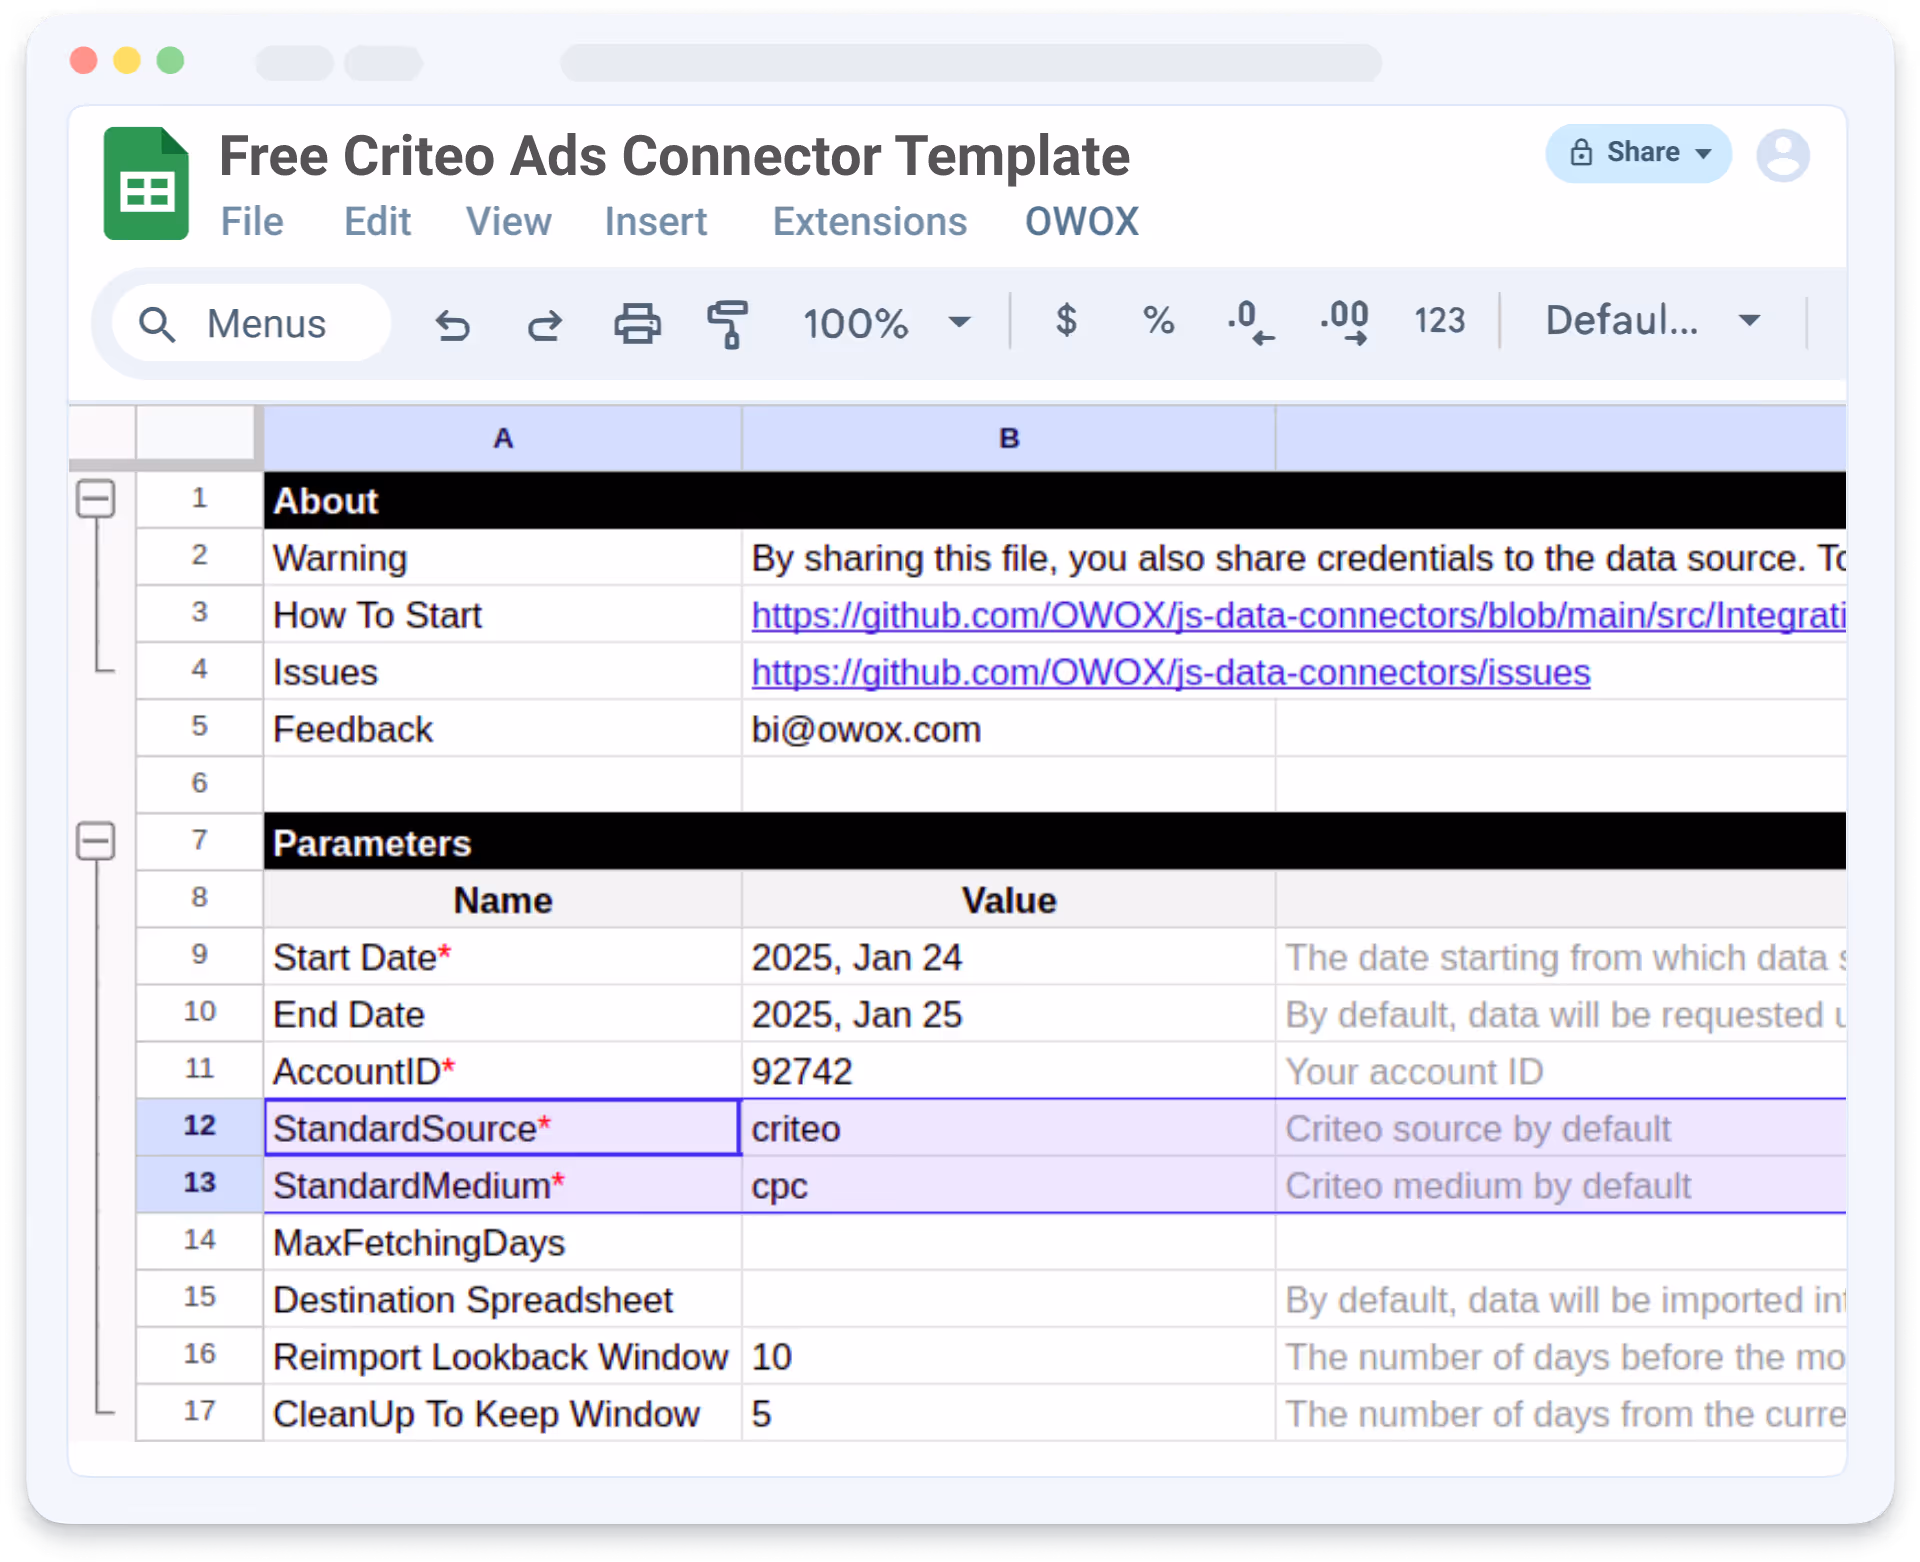Viewport: 1920px width, 1562px height.
Task: Click Increase decimal places icon
Action: pyautogui.click(x=1344, y=322)
